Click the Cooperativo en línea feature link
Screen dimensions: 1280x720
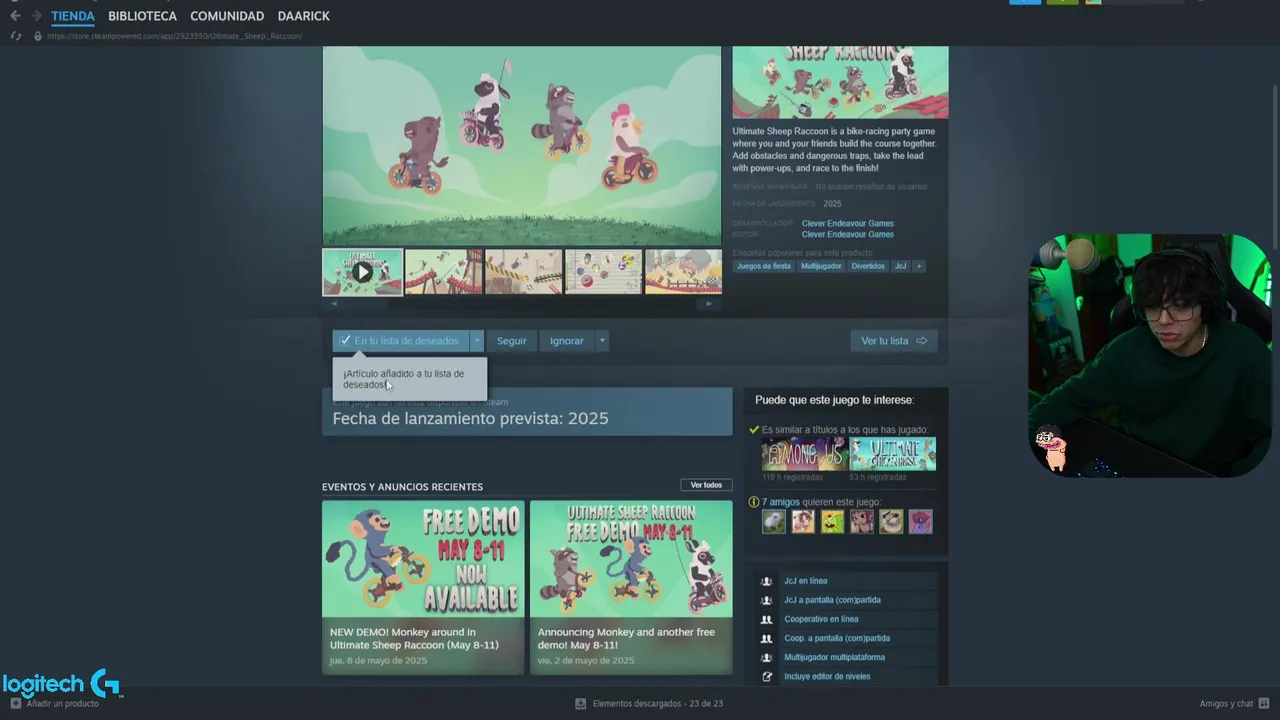pyautogui.click(x=821, y=619)
